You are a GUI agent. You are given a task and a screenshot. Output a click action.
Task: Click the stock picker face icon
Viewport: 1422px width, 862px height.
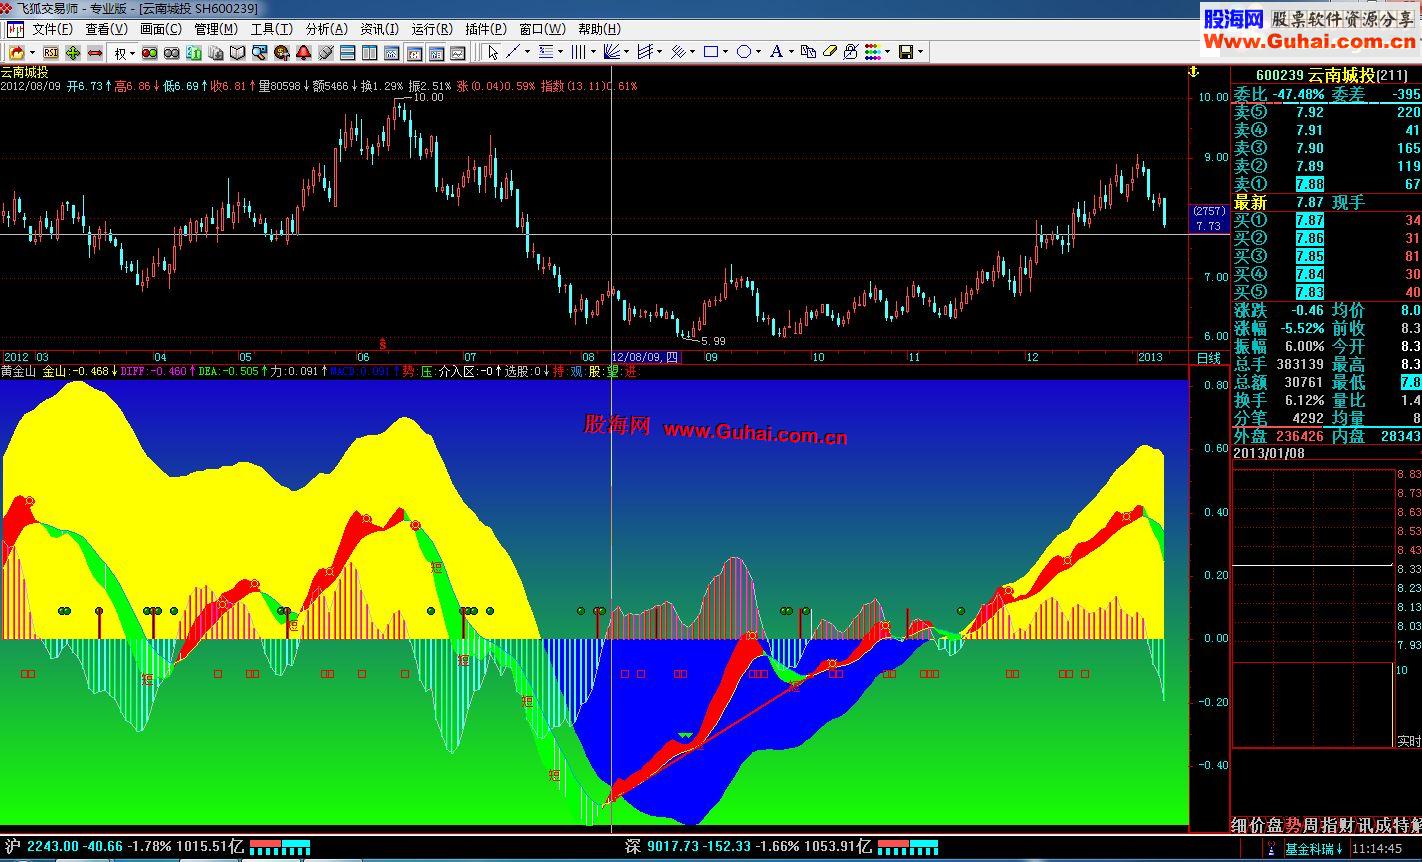tap(281, 52)
